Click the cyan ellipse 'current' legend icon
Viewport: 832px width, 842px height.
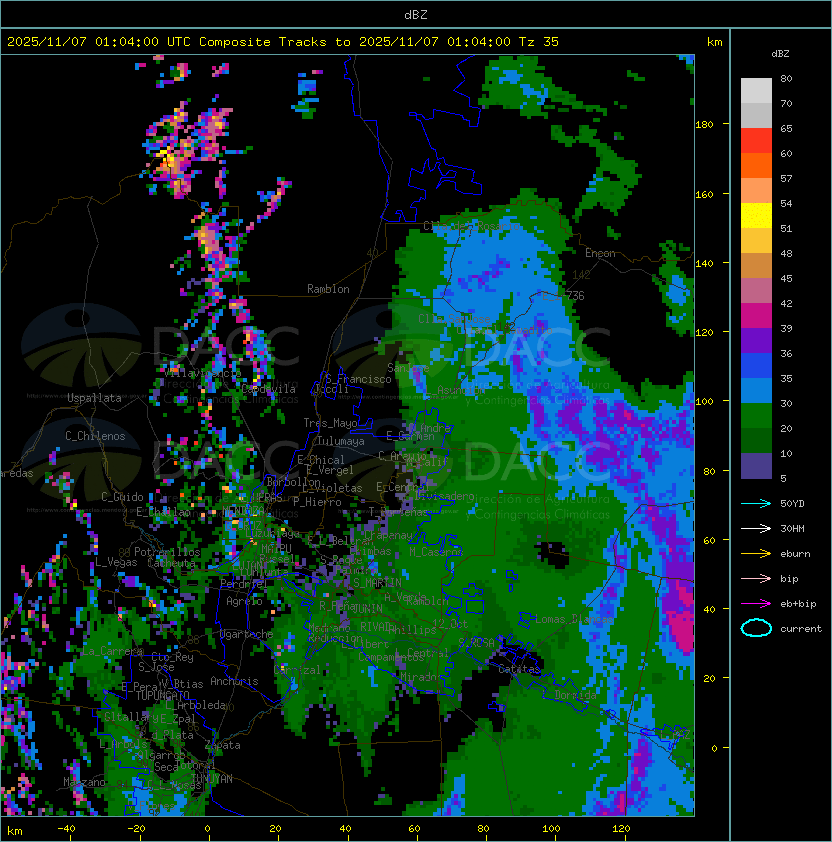click(756, 628)
